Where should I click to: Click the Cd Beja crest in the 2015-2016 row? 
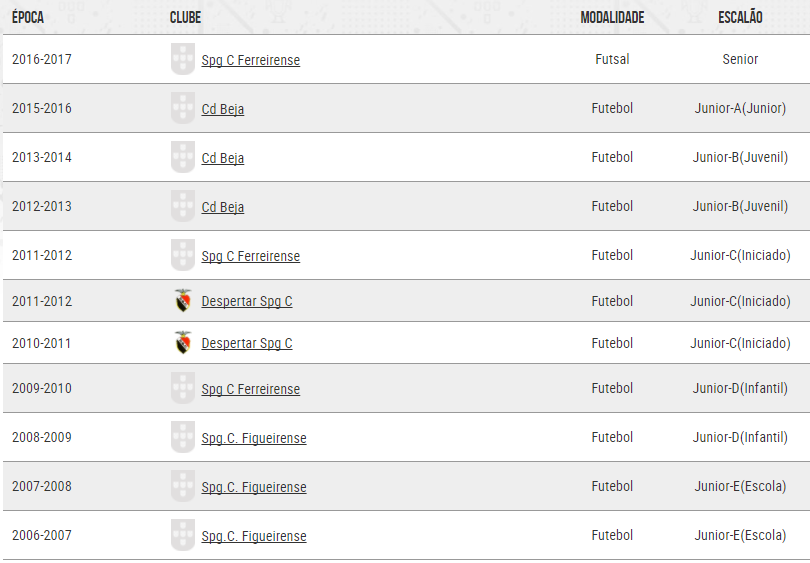pyautogui.click(x=182, y=108)
